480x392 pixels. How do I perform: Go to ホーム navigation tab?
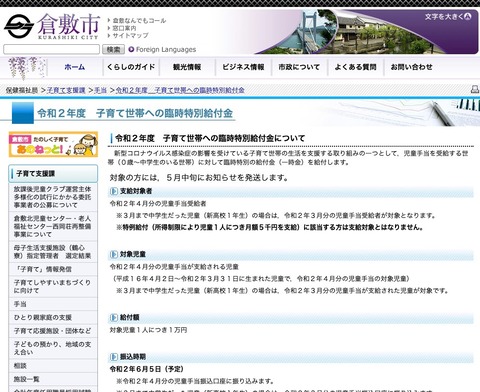(75, 67)
